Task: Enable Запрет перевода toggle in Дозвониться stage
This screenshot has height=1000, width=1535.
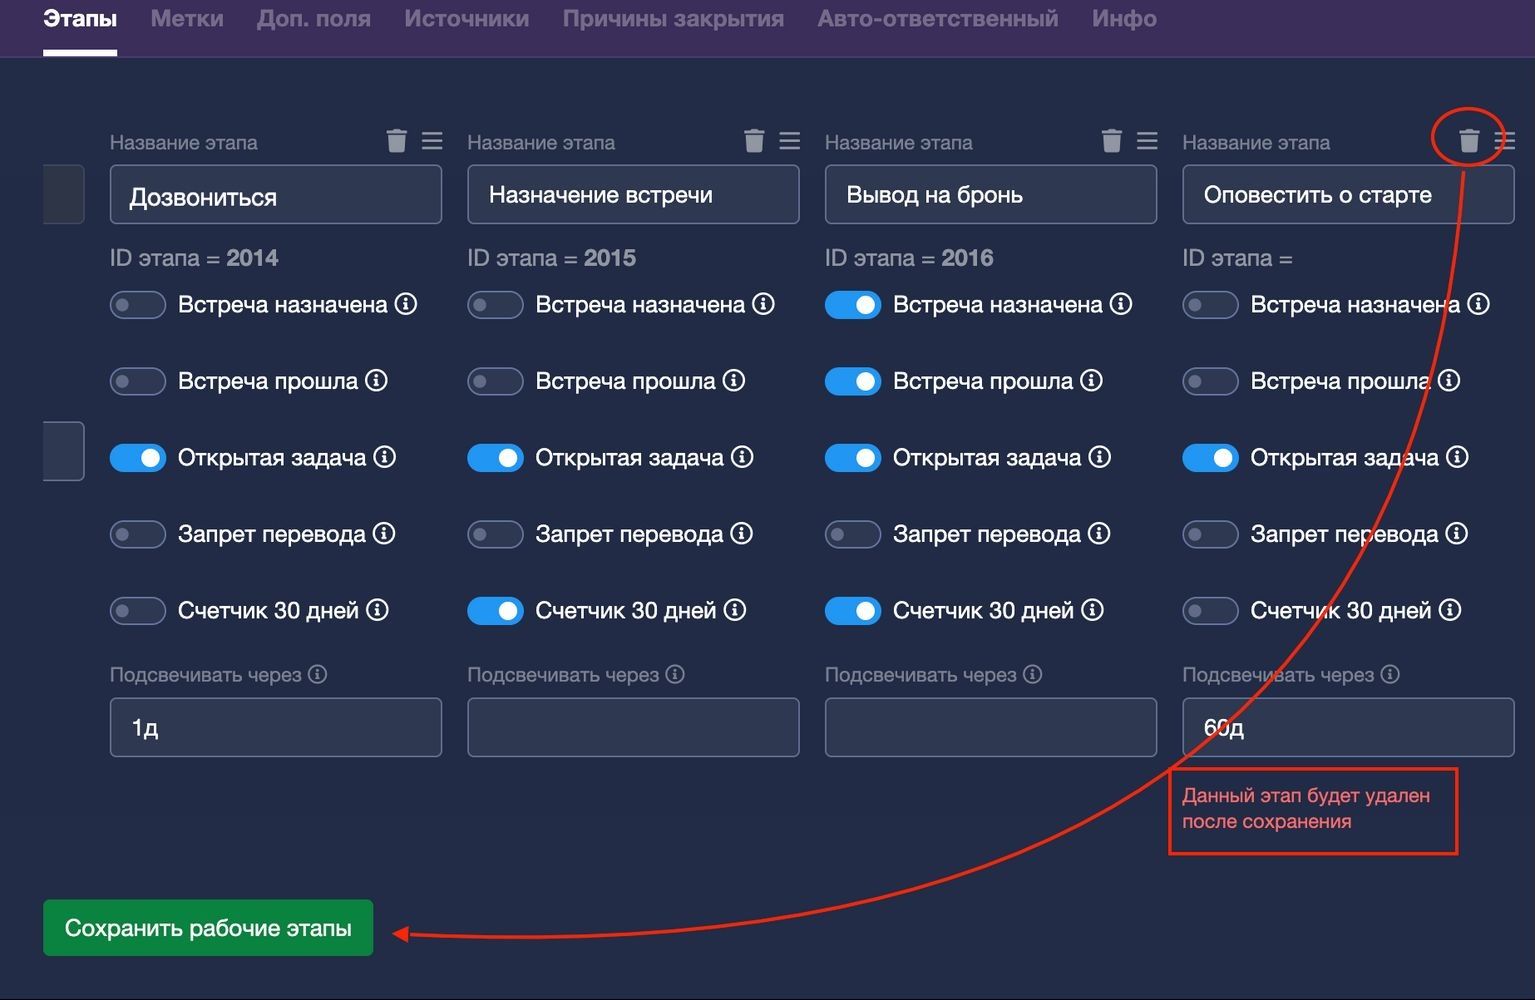Action: pyautogui.click(x=138, y=534)
